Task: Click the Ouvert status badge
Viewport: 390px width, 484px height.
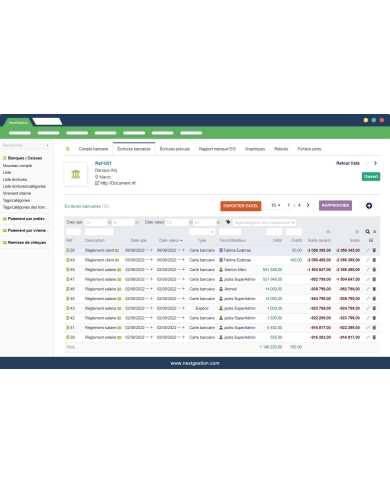Action: (371, 176)
